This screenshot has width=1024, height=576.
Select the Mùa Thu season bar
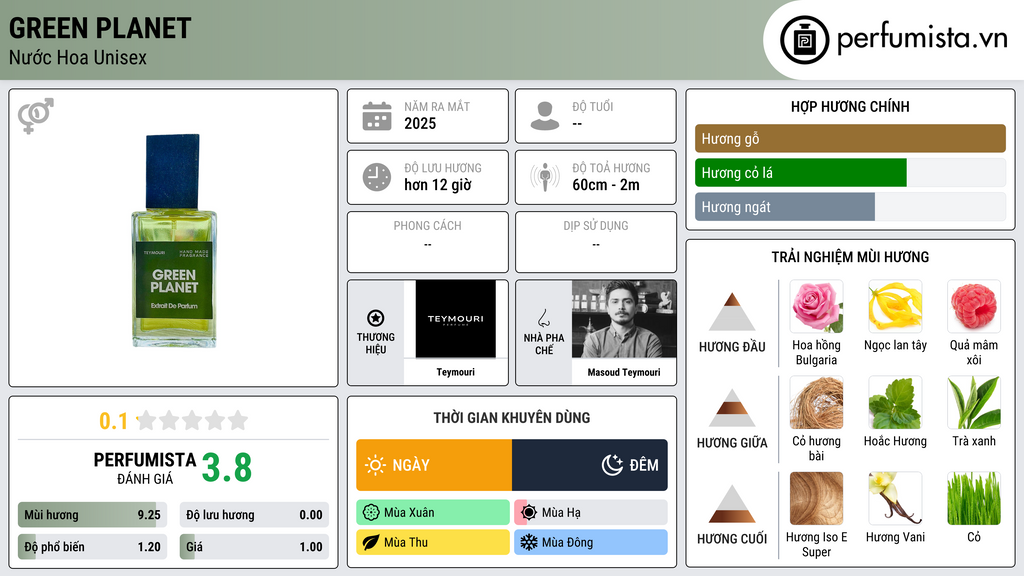click(433, 543)
